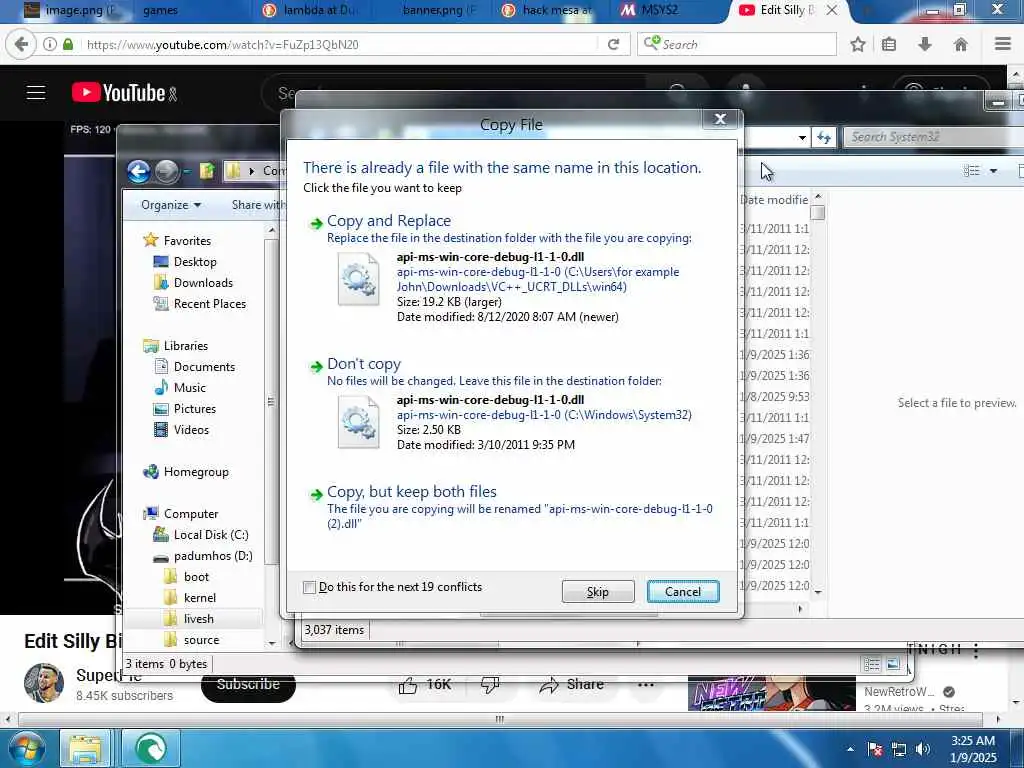Screen dimensions: 1024x768
Task: Select Homegroup in sidebar
Action: [x=196, y=472]
